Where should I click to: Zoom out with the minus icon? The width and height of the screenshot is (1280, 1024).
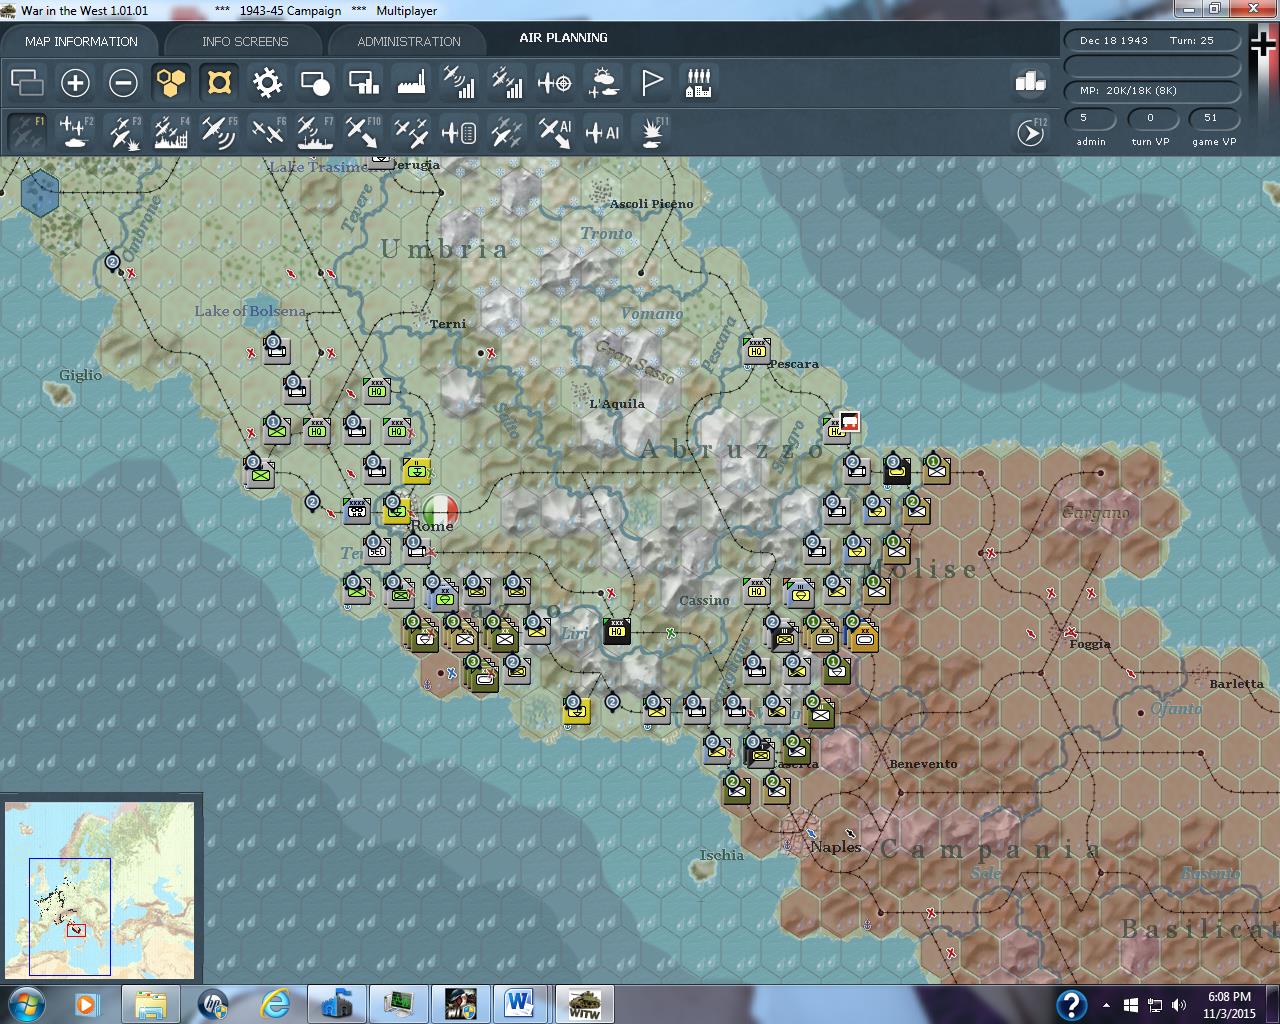[x=123, y=82]
